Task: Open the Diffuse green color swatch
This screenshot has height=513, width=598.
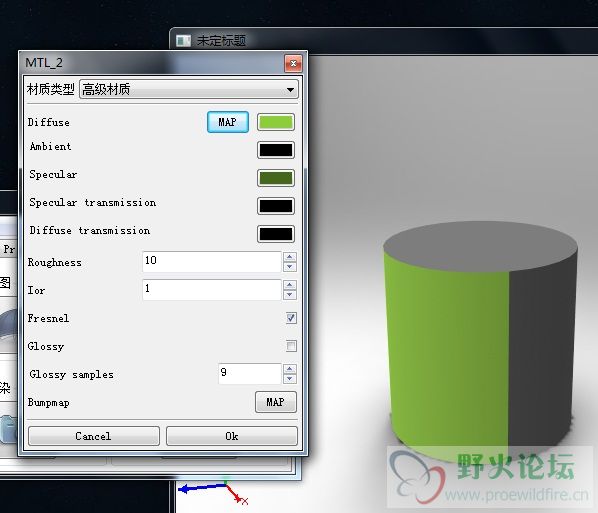Action: click(276, 122)
